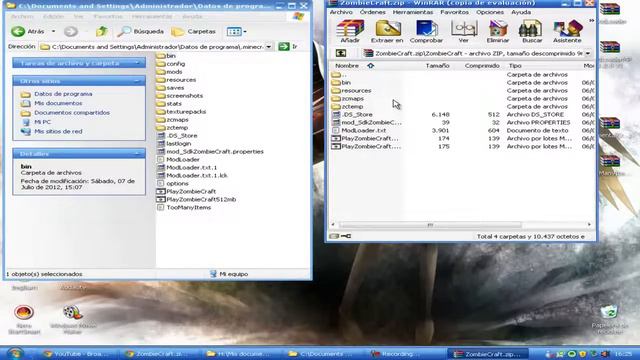Select the texturepacks folder in Explorer
The height and width of the screenshot is (360, 640).
(x=182, y=111)
